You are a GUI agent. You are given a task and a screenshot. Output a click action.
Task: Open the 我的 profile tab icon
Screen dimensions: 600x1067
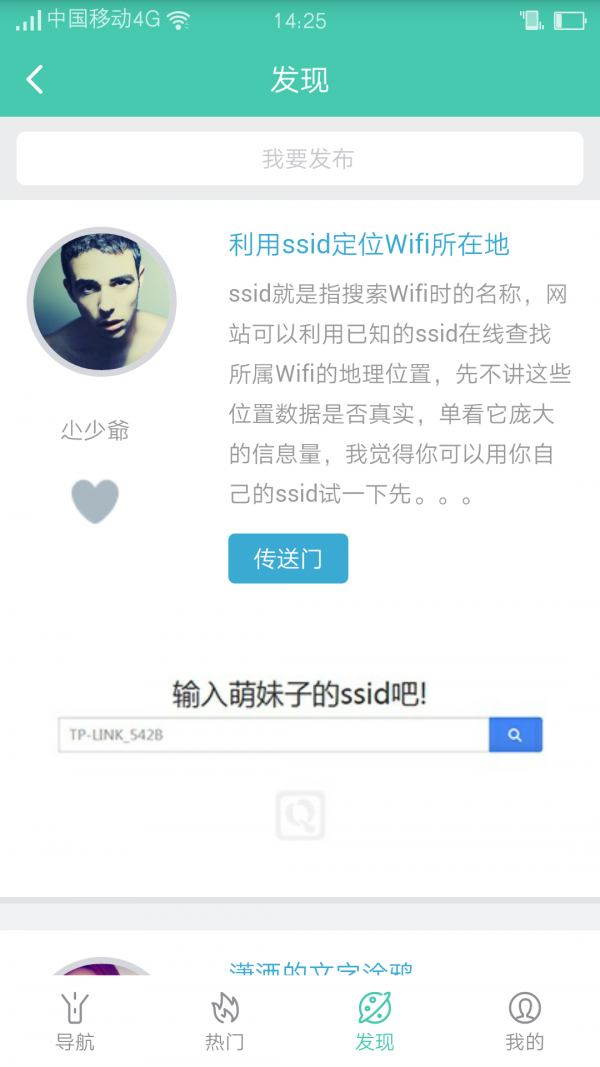524,1008
